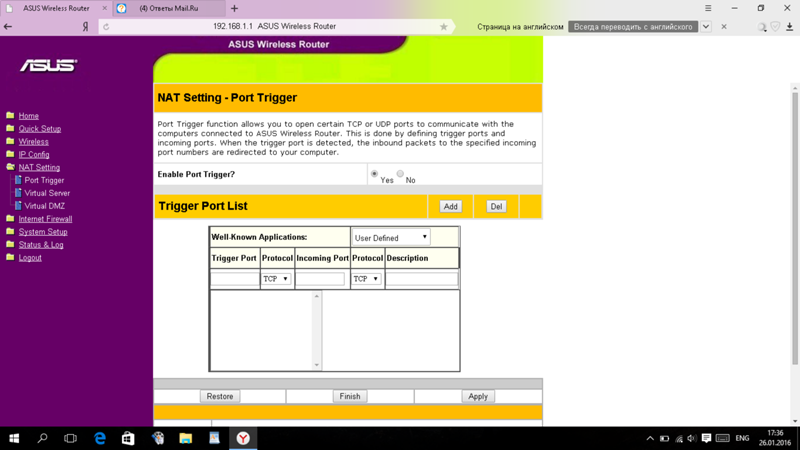Open System Setup link
Screen dimensions: 800x450
[43, 232]
